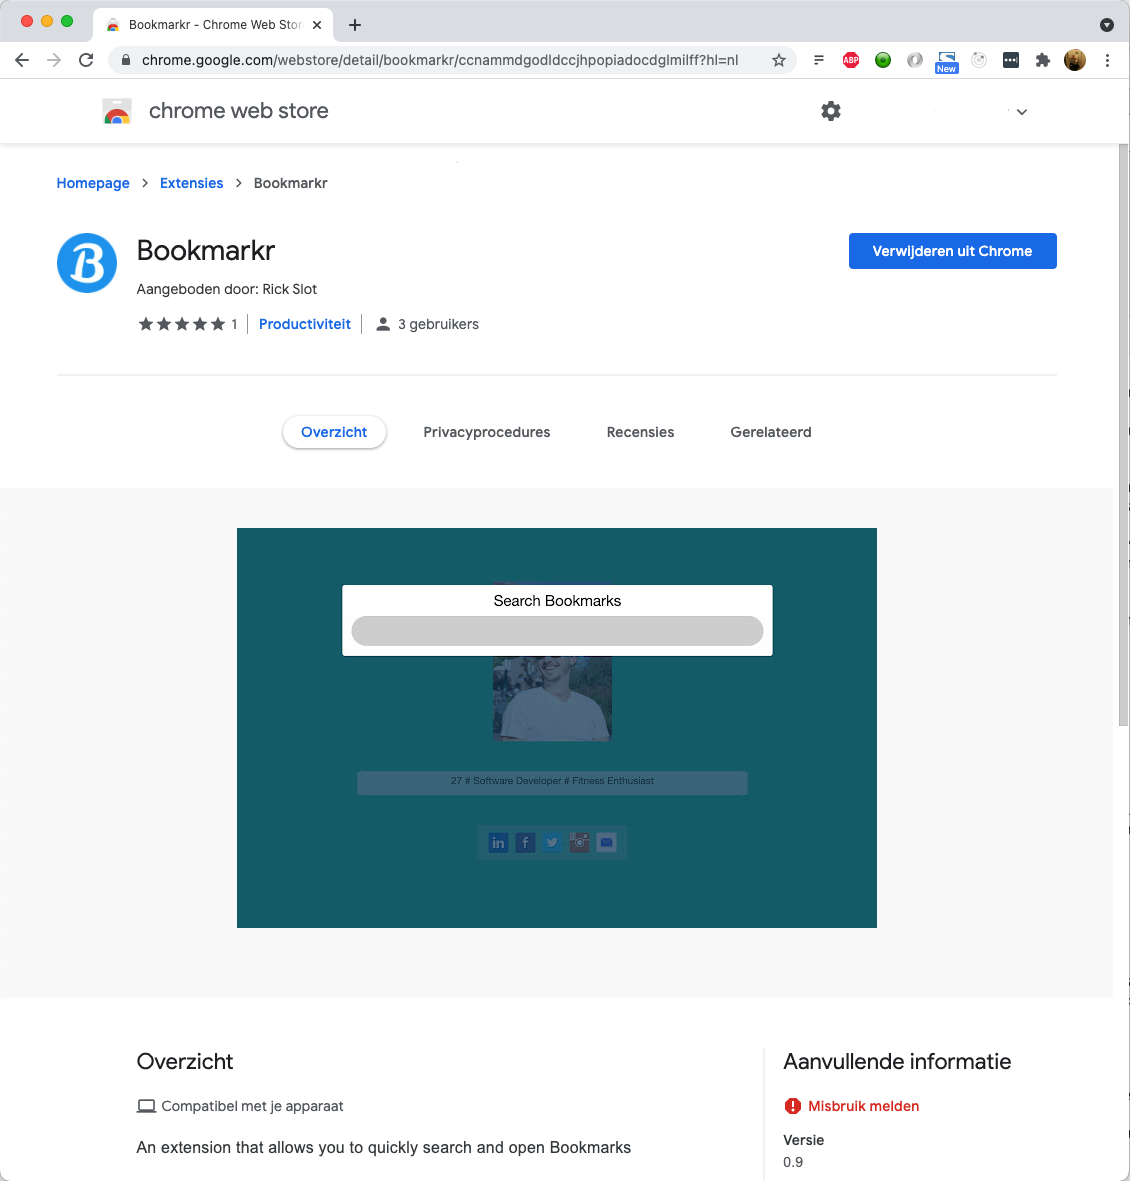Click the green circle extension icon

tap(883, 60)
